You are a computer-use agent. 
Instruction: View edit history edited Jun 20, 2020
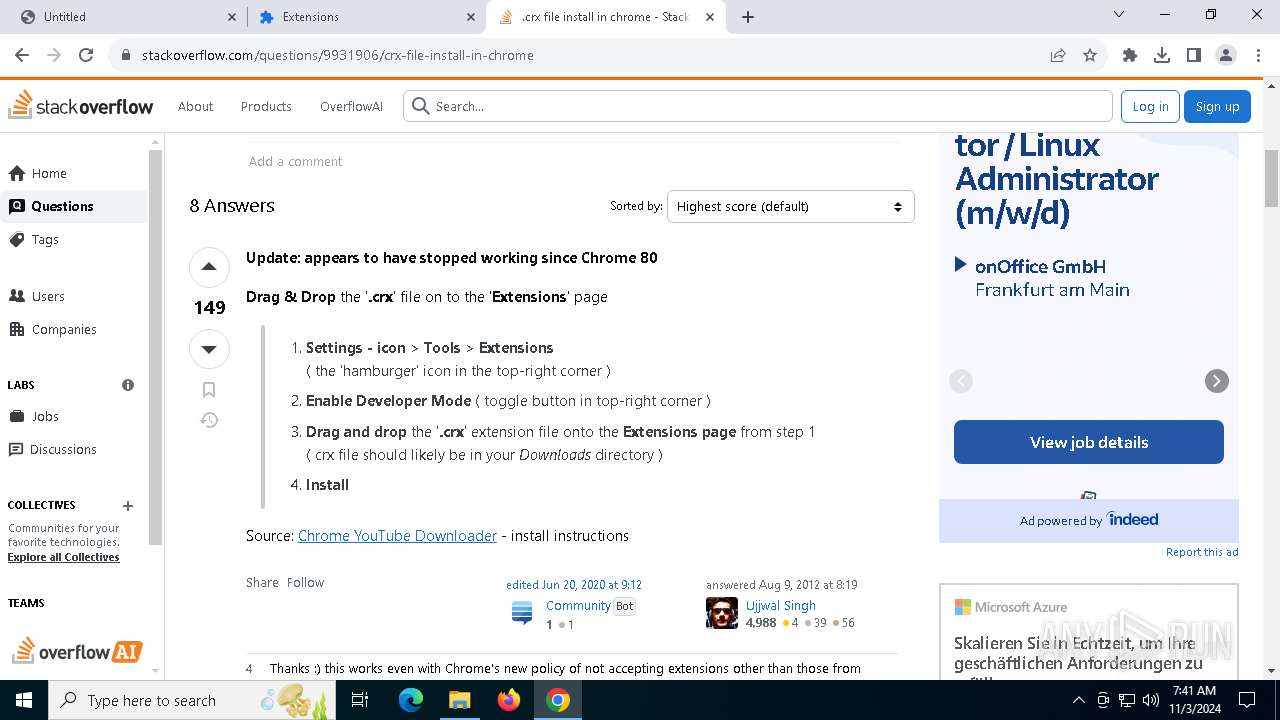click(574, 584)
